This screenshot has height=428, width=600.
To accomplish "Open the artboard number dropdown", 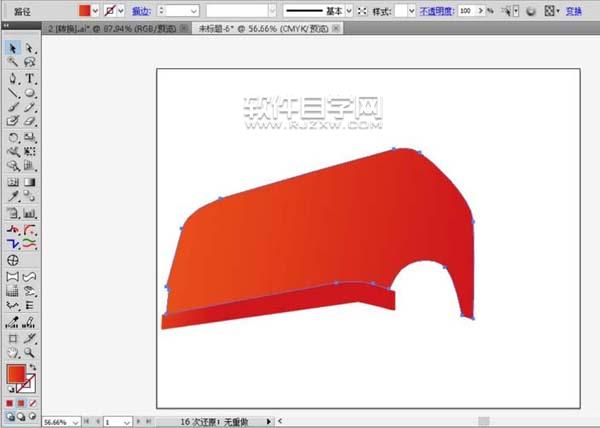I will 129,422.
